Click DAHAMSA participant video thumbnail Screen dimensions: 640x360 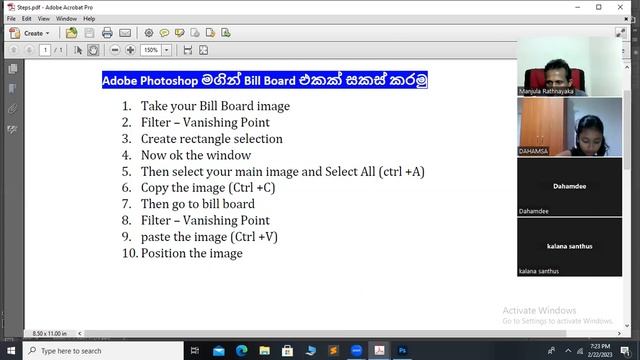tap(569, 127)
